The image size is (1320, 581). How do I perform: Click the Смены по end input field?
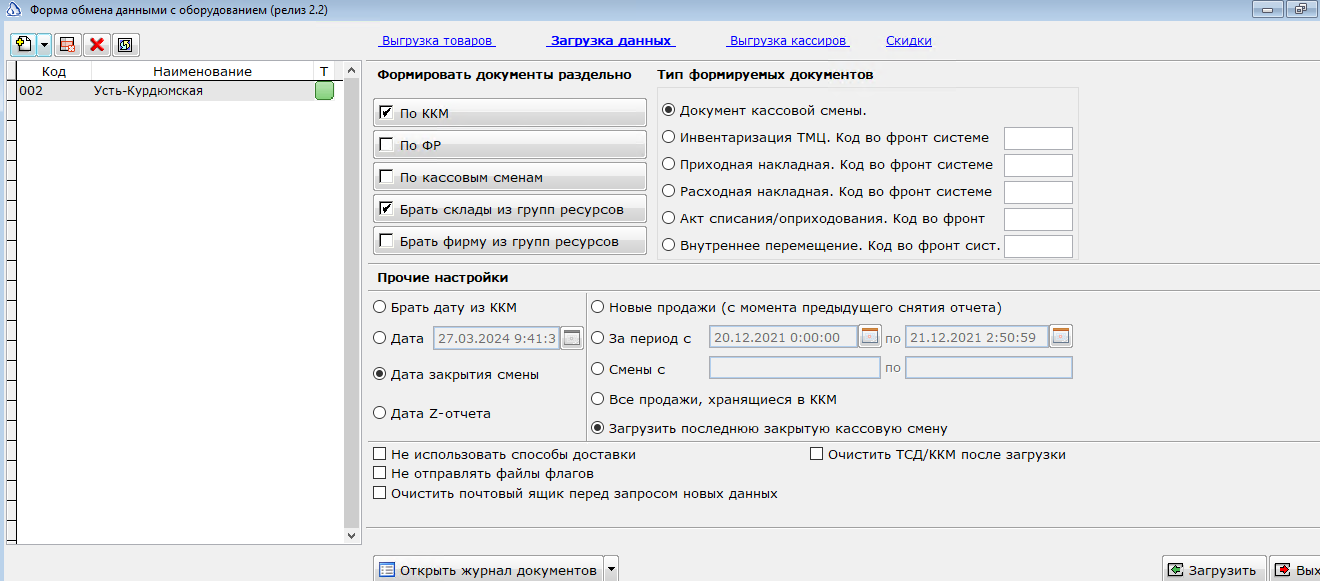989,368
